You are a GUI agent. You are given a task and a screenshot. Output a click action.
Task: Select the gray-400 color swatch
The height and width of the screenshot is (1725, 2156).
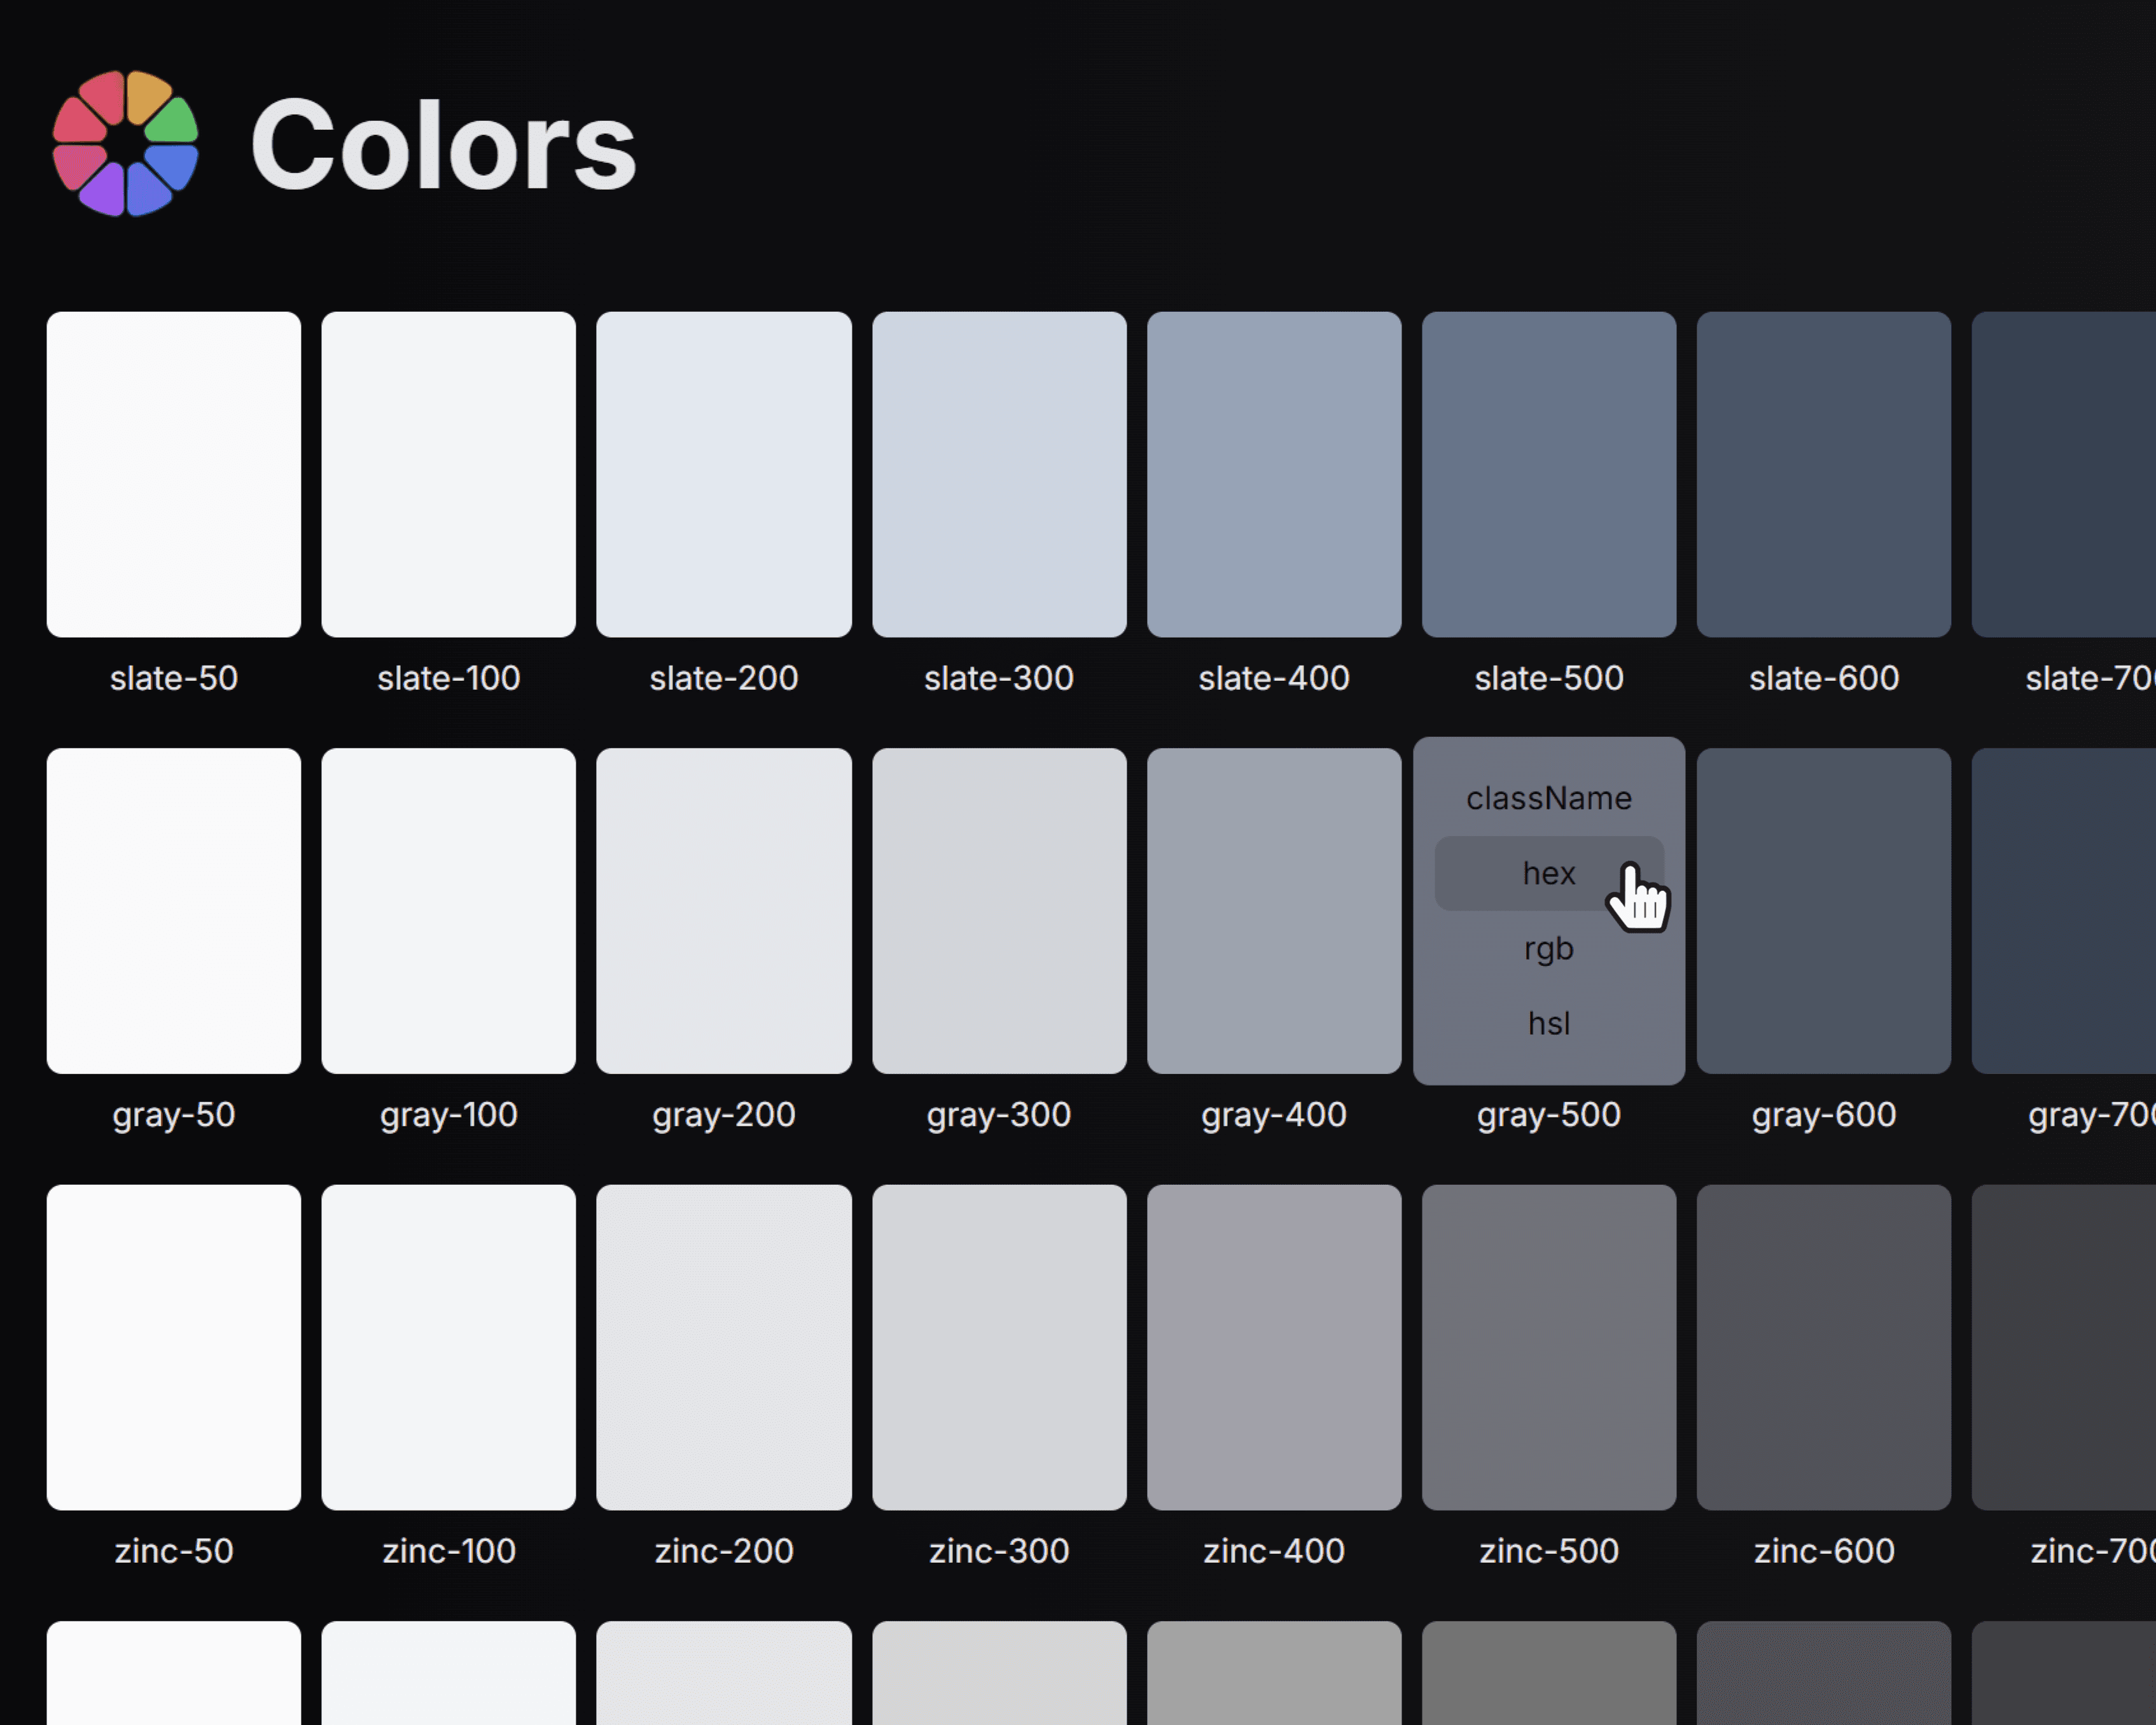tap(1274, 910)
